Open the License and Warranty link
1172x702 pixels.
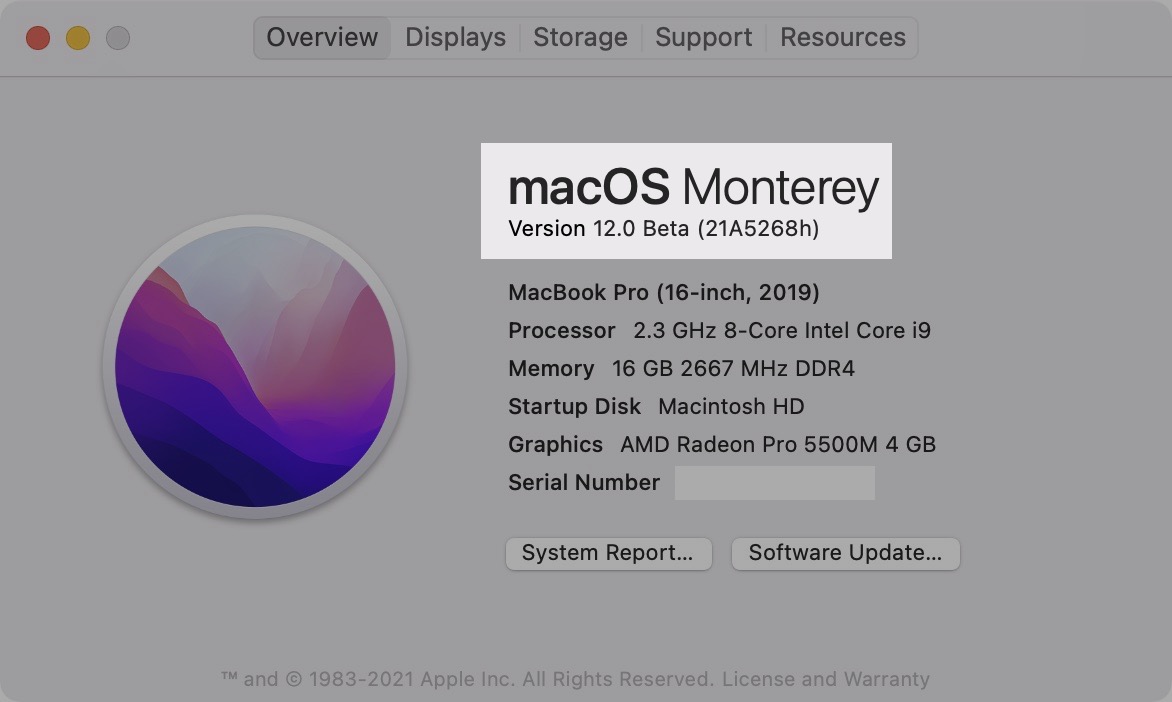pos(825,680)
